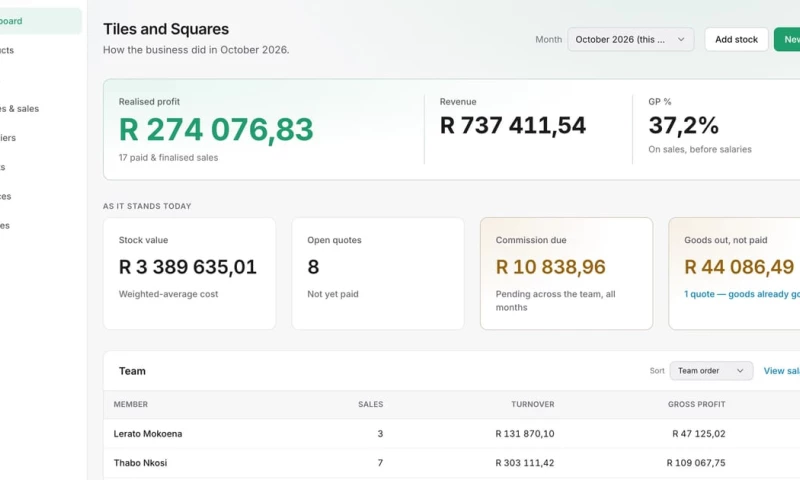The image size is (800, 480).
Task: Click the TURNOVER column header
Action: (533, 404)
